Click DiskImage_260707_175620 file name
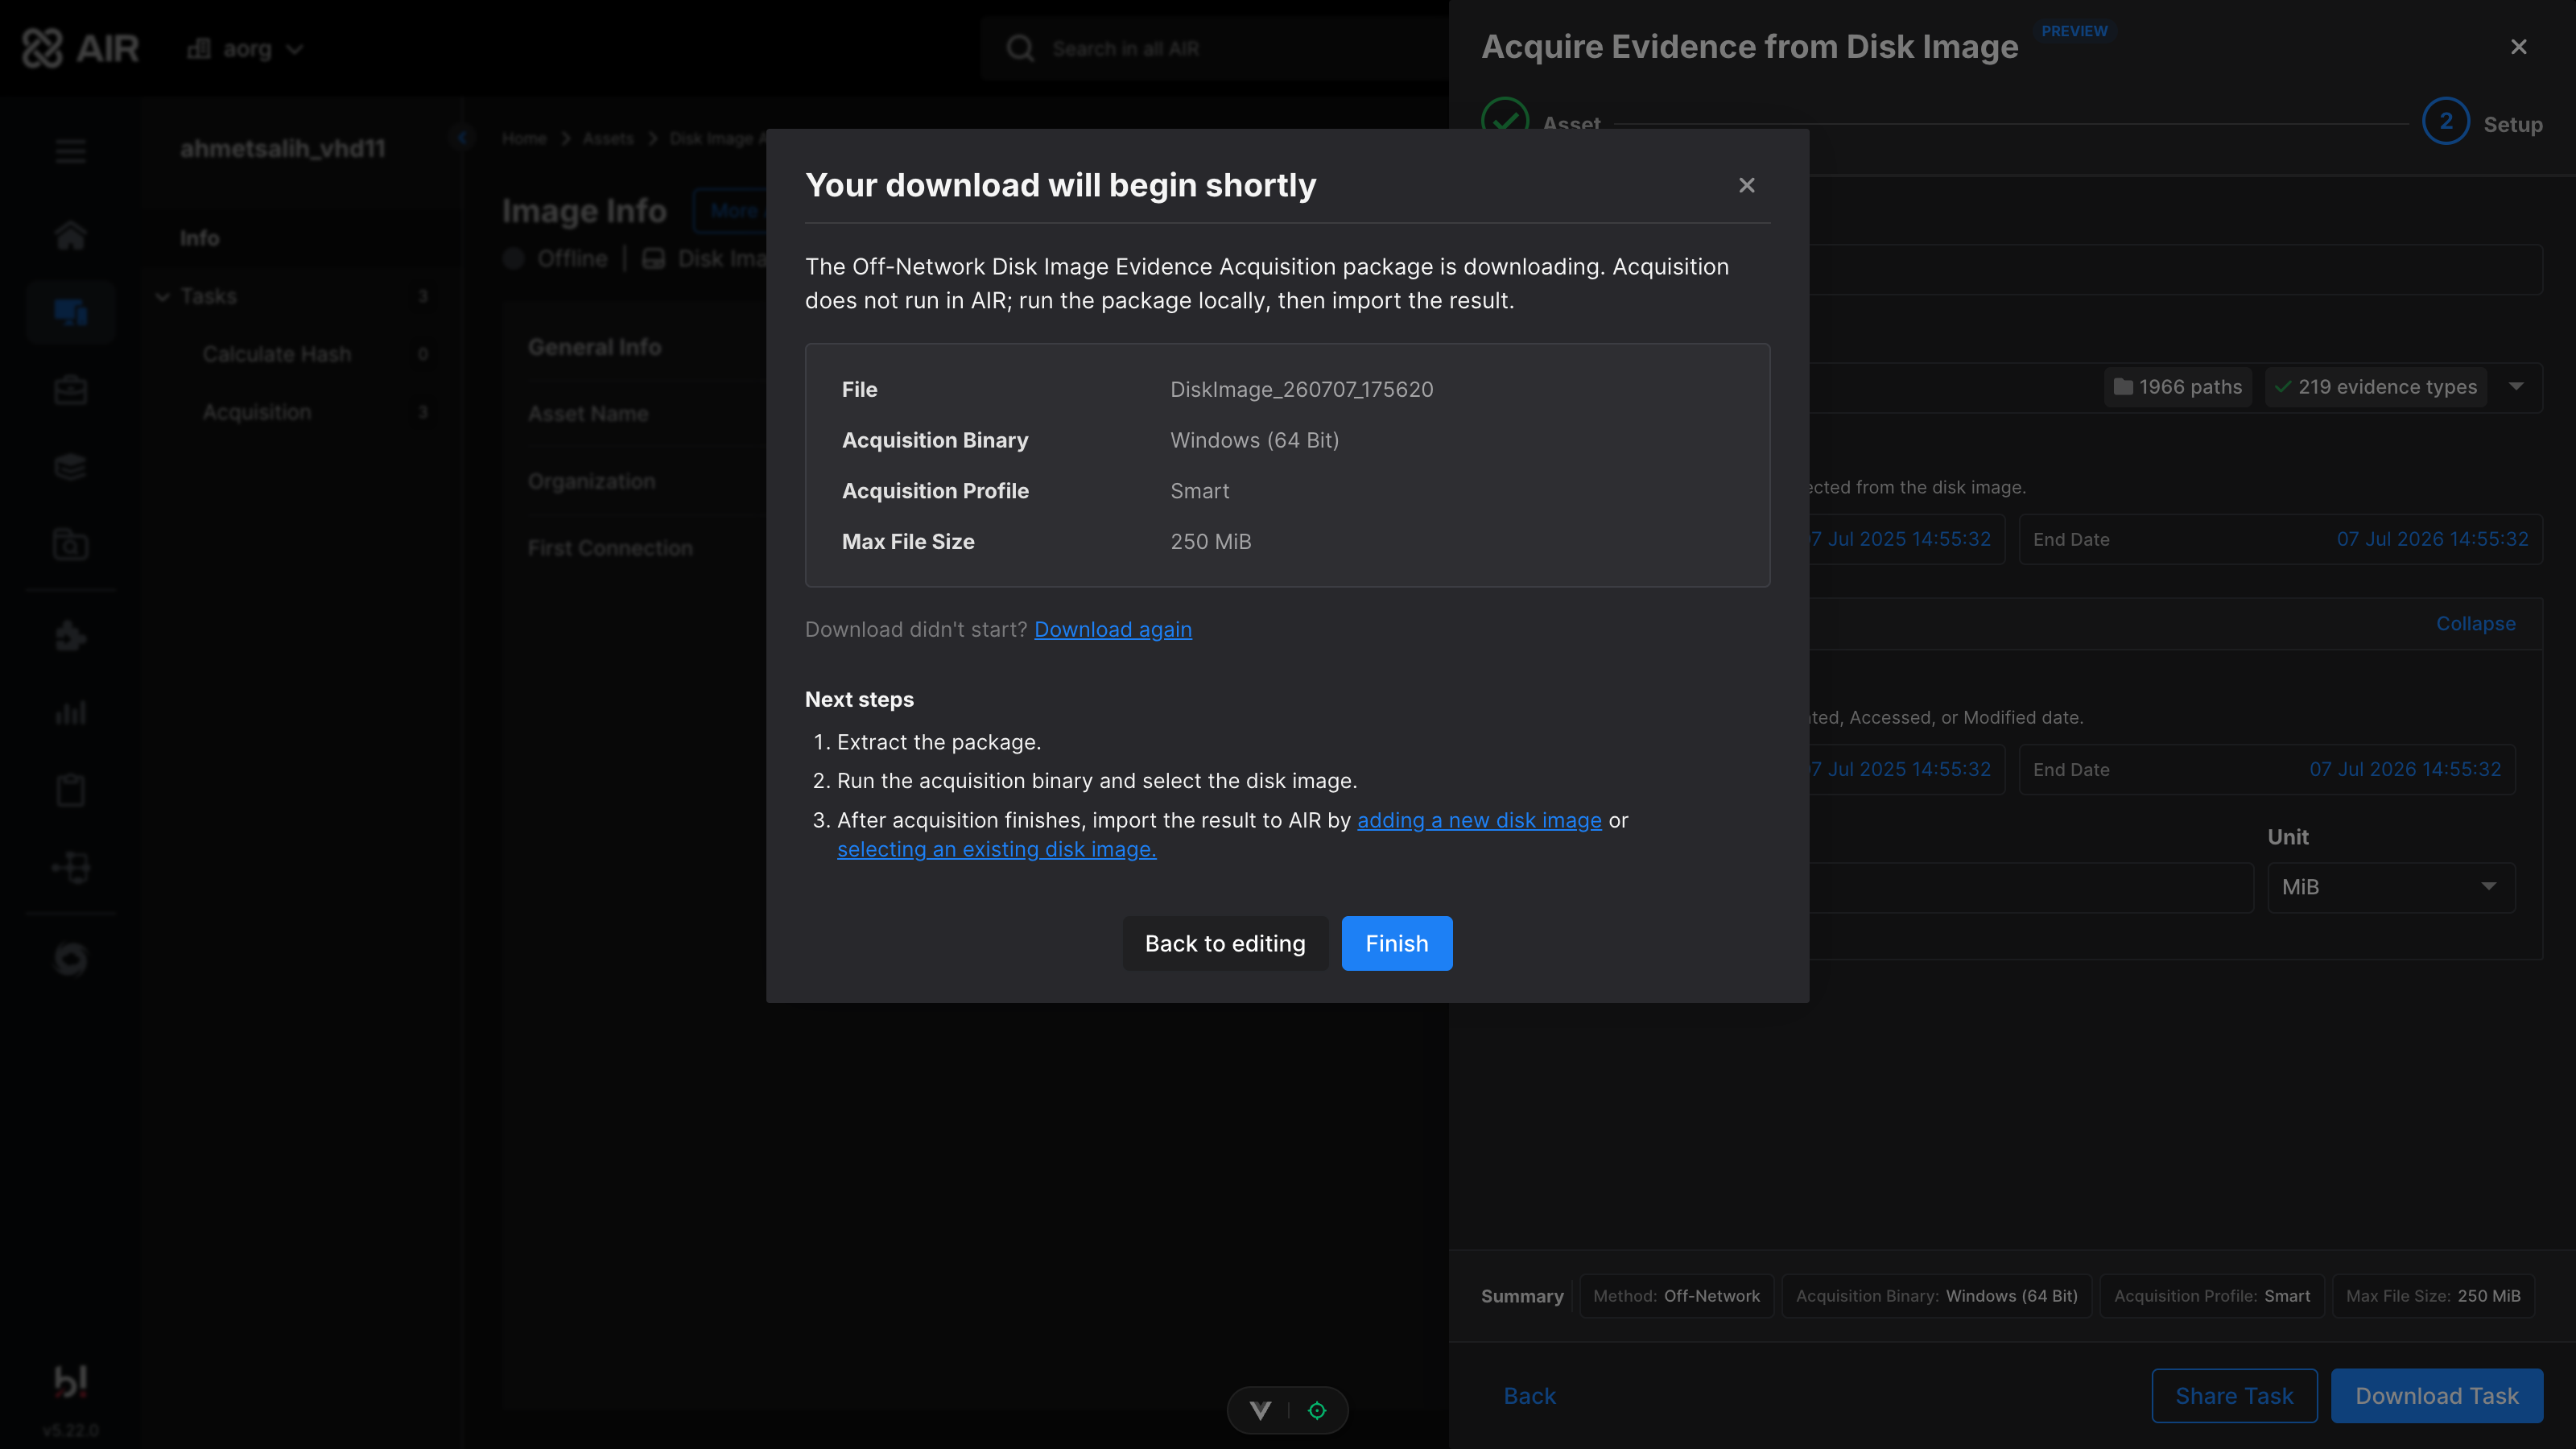Viewport: 2576px width, 1449px height. tap(1301, 389)
